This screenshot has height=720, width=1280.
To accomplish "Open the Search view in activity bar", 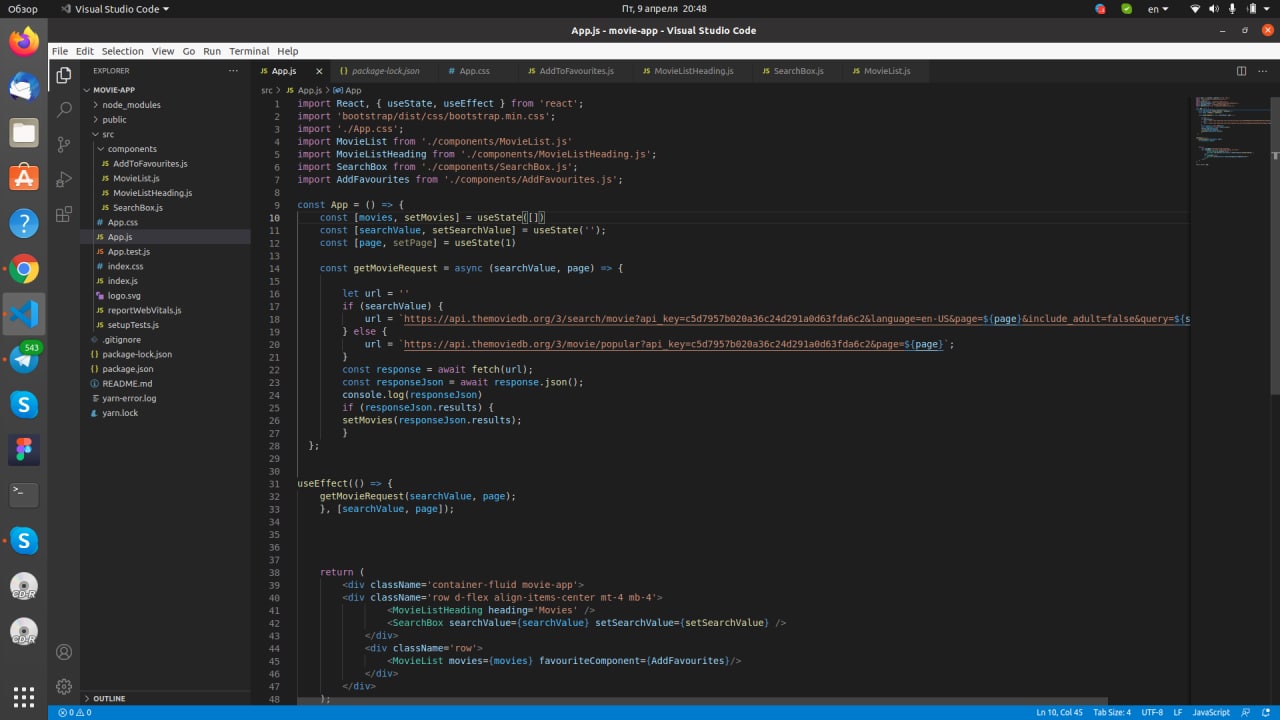I will 64,109.
